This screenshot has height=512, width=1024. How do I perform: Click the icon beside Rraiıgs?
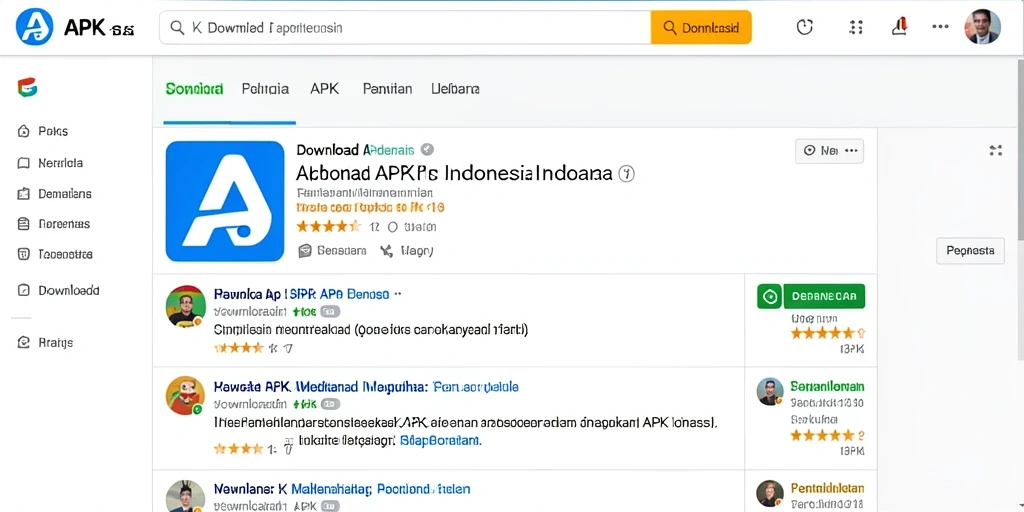pos(24,342)
